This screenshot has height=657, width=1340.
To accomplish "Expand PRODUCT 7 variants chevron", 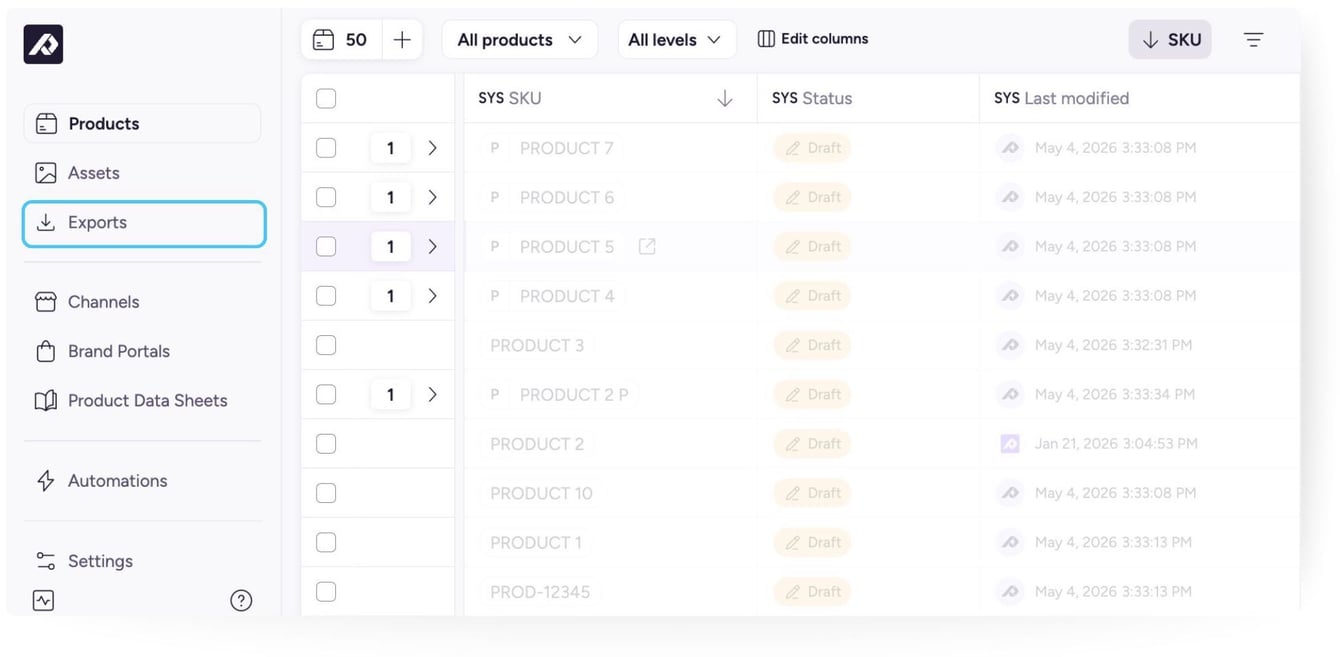I will [x=433, y=148].
